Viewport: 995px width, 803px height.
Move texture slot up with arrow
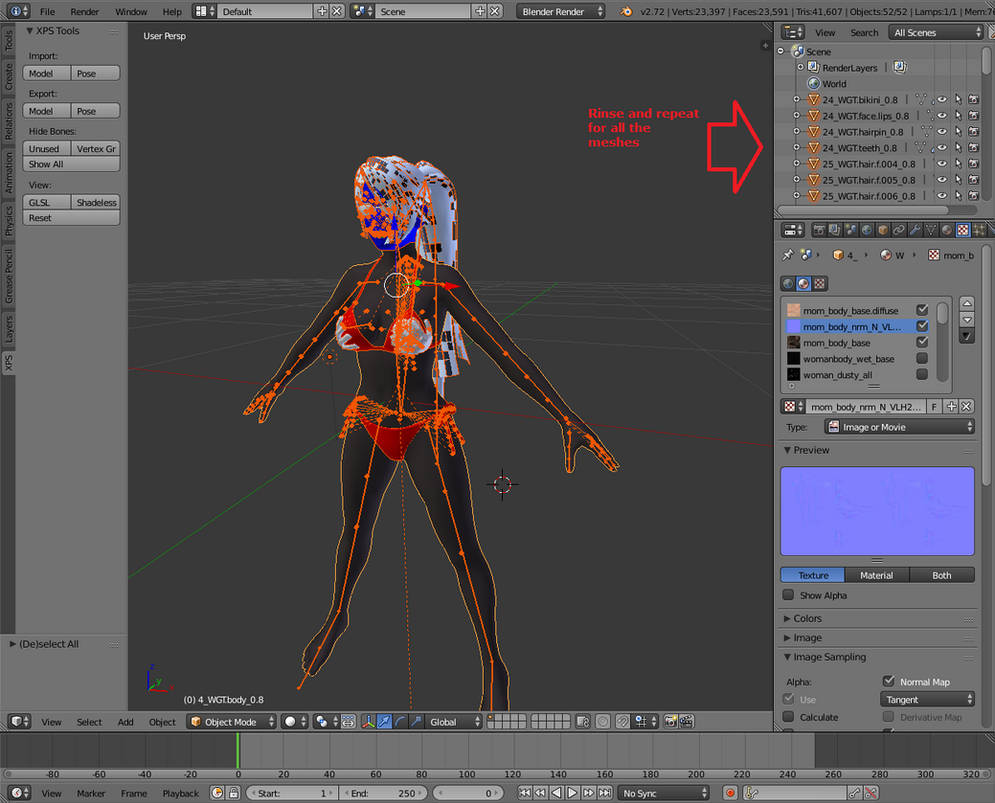[966, 303]
